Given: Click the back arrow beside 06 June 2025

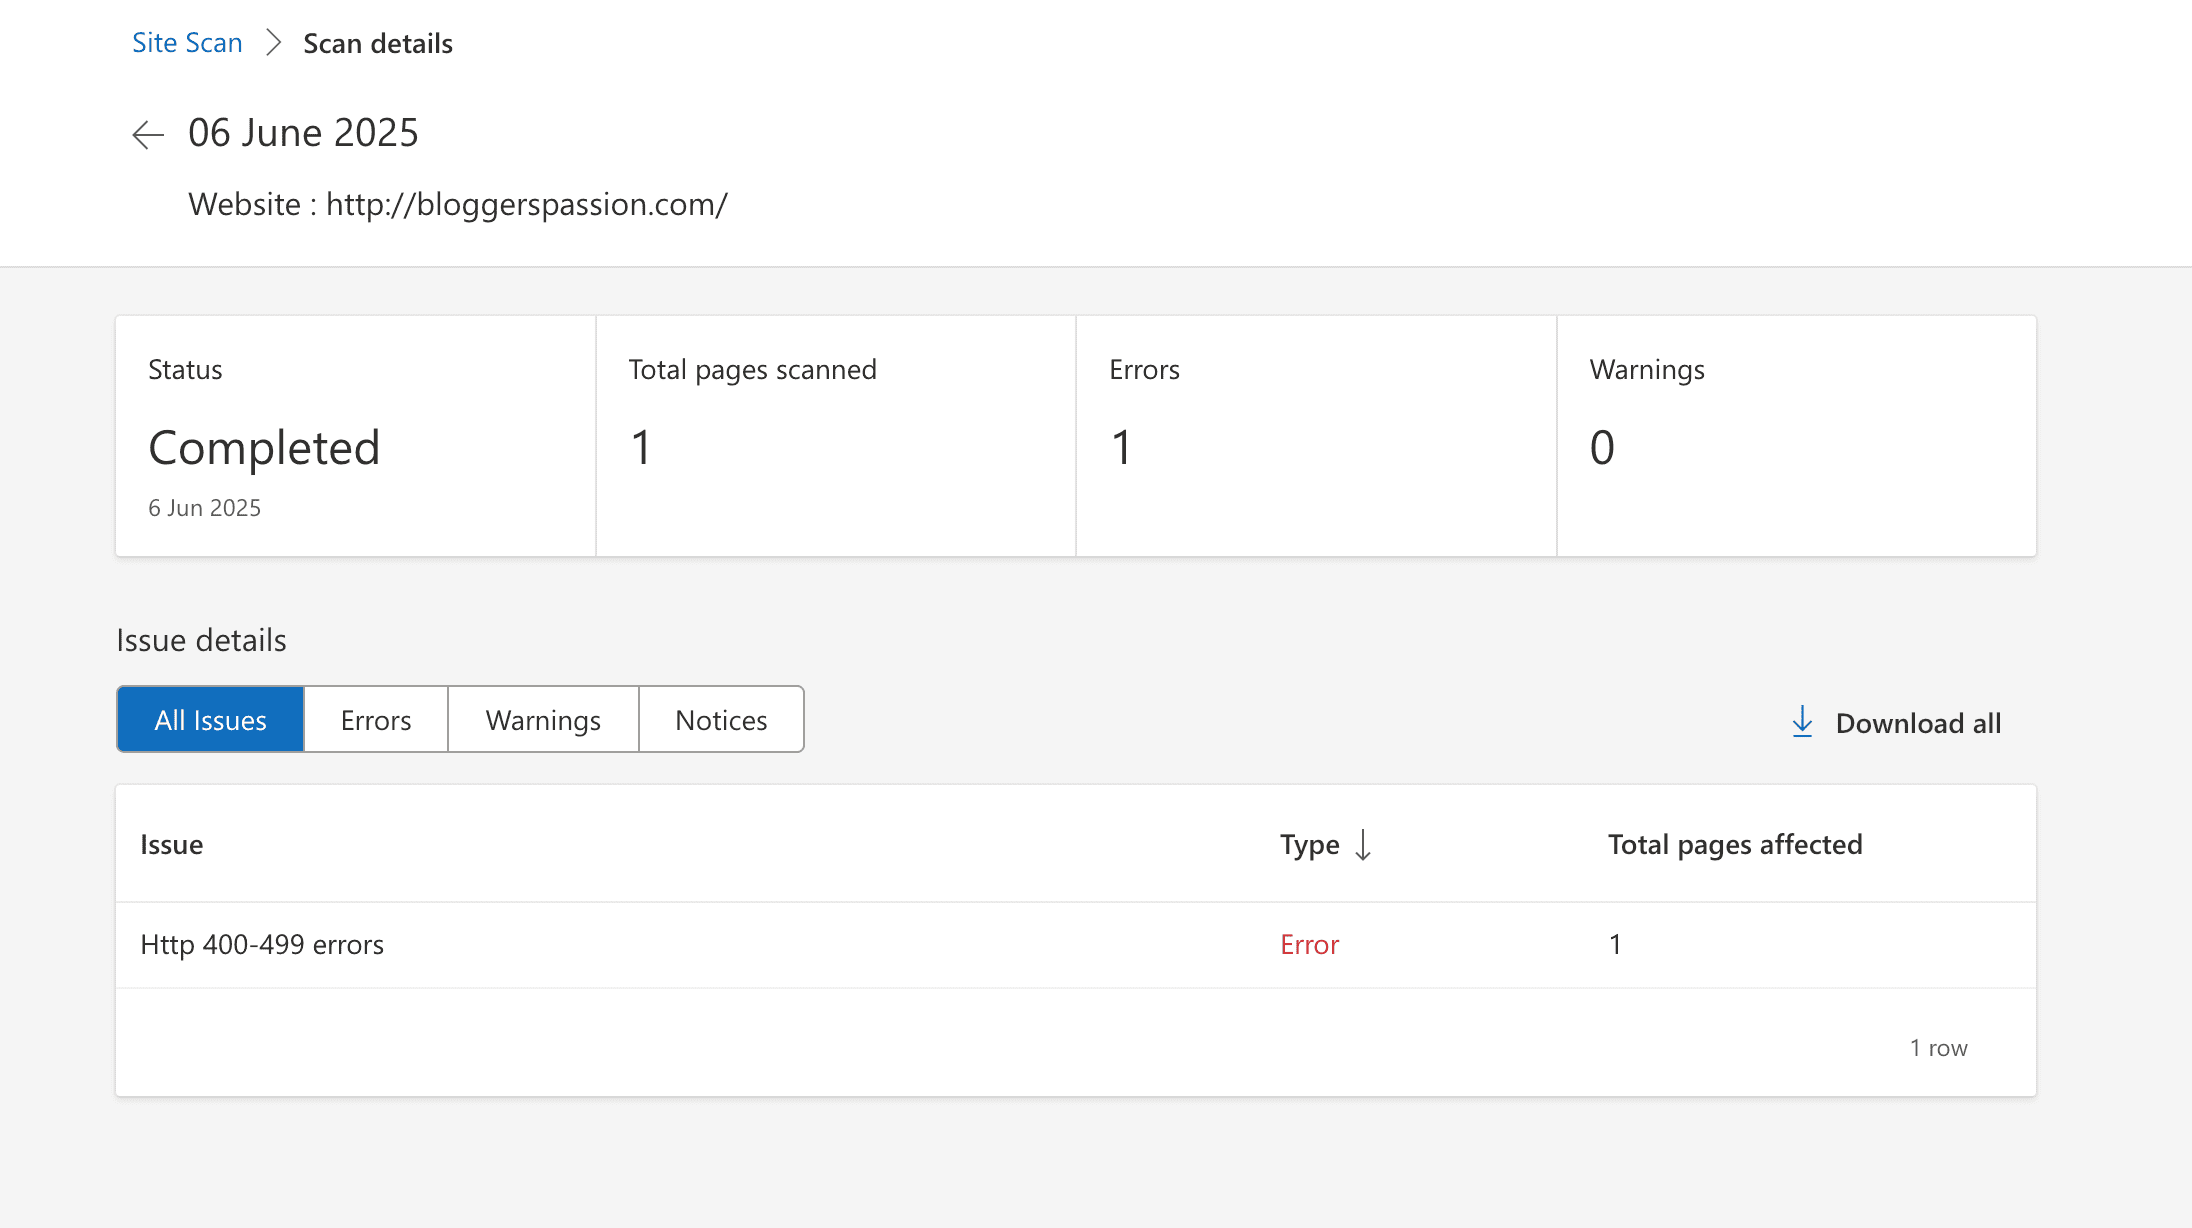Looking at the screenshot, I should (x=148, y=134).
